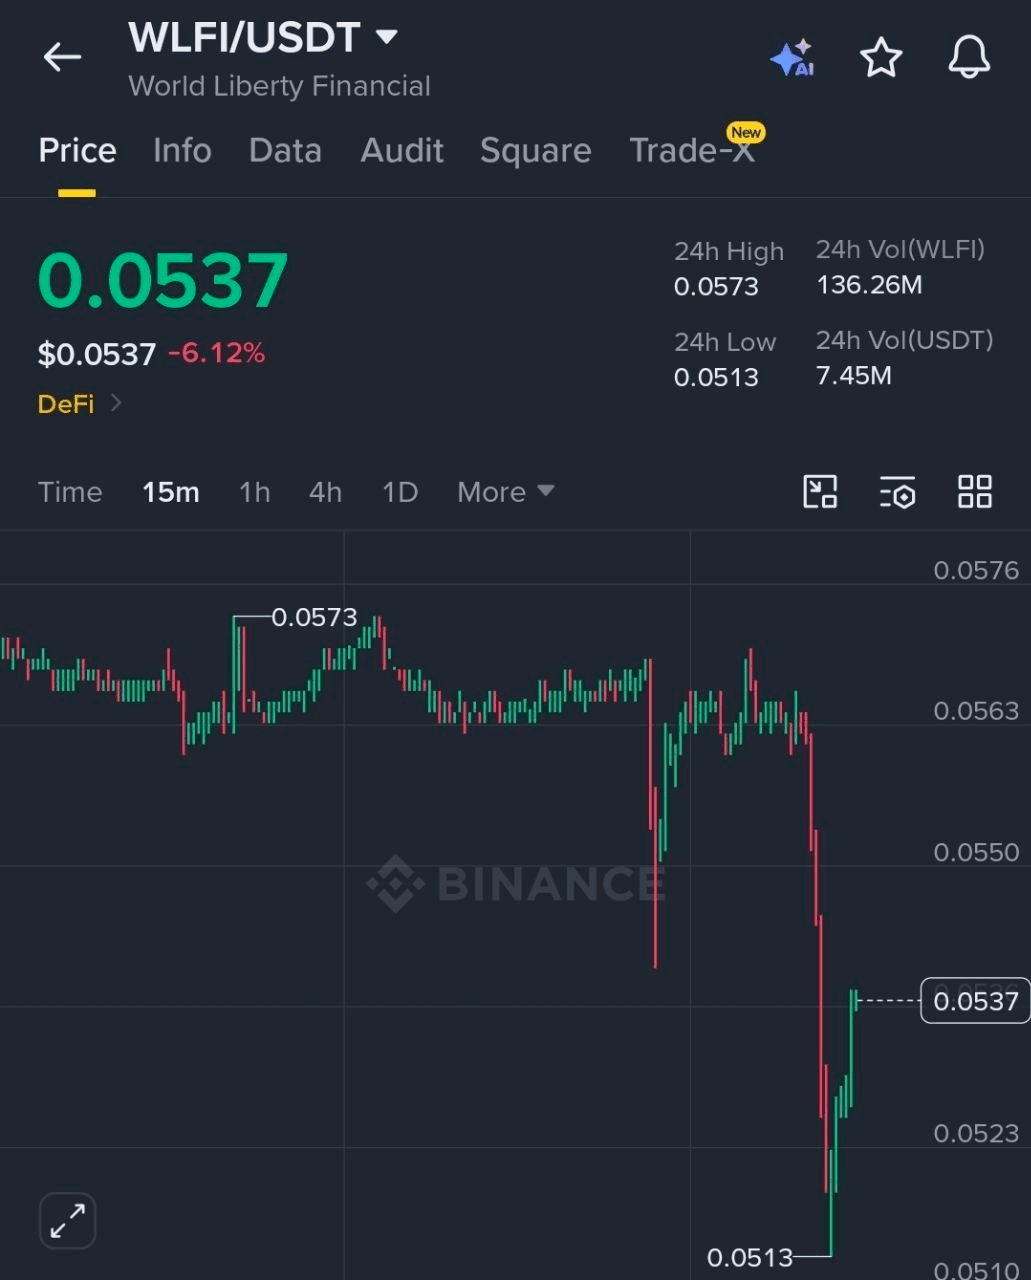The height and width of the screenshot is (1280, 1031).
Task: Tap the back arrow icon
Action: click(x=62, y=57)
